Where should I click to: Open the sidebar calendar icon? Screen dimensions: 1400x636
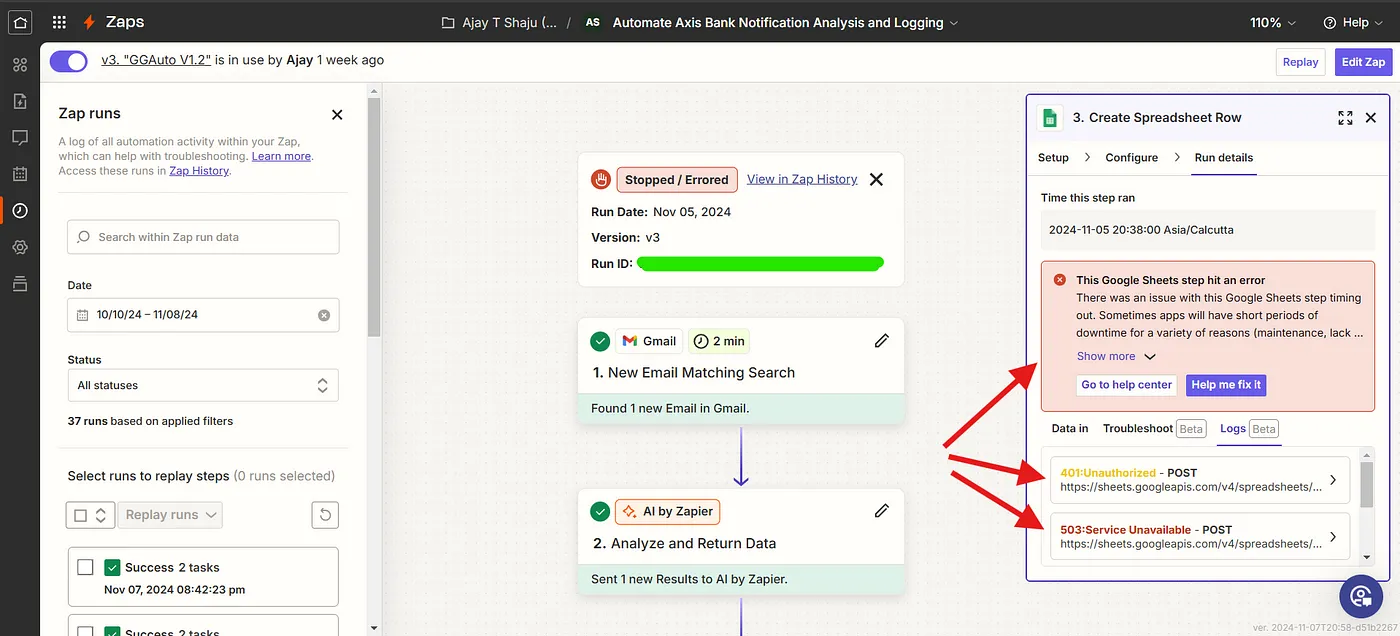(x=20, y=174)
